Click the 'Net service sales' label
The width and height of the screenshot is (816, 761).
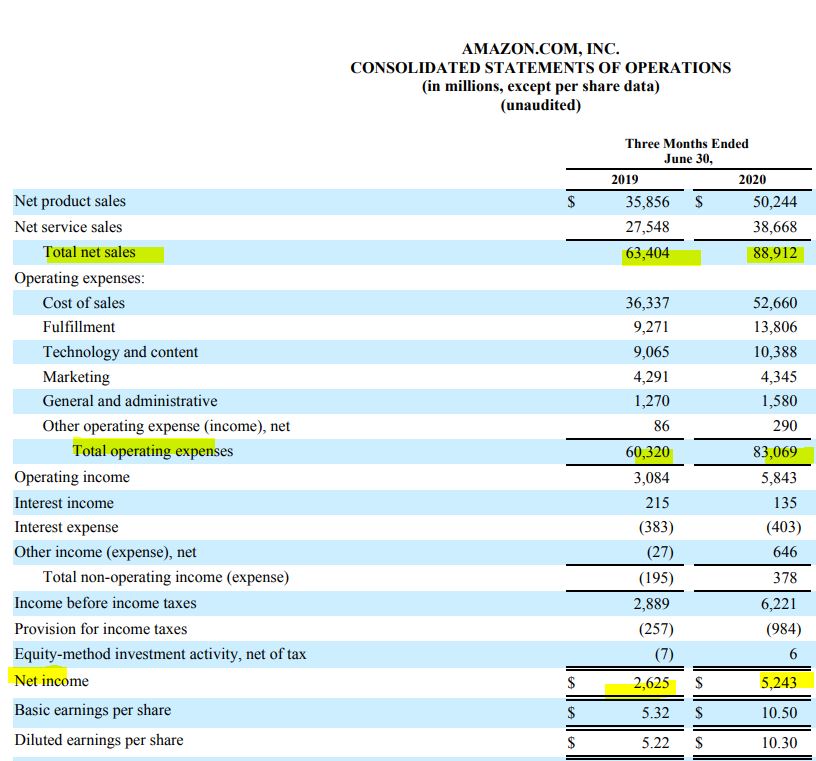(68, 227)
